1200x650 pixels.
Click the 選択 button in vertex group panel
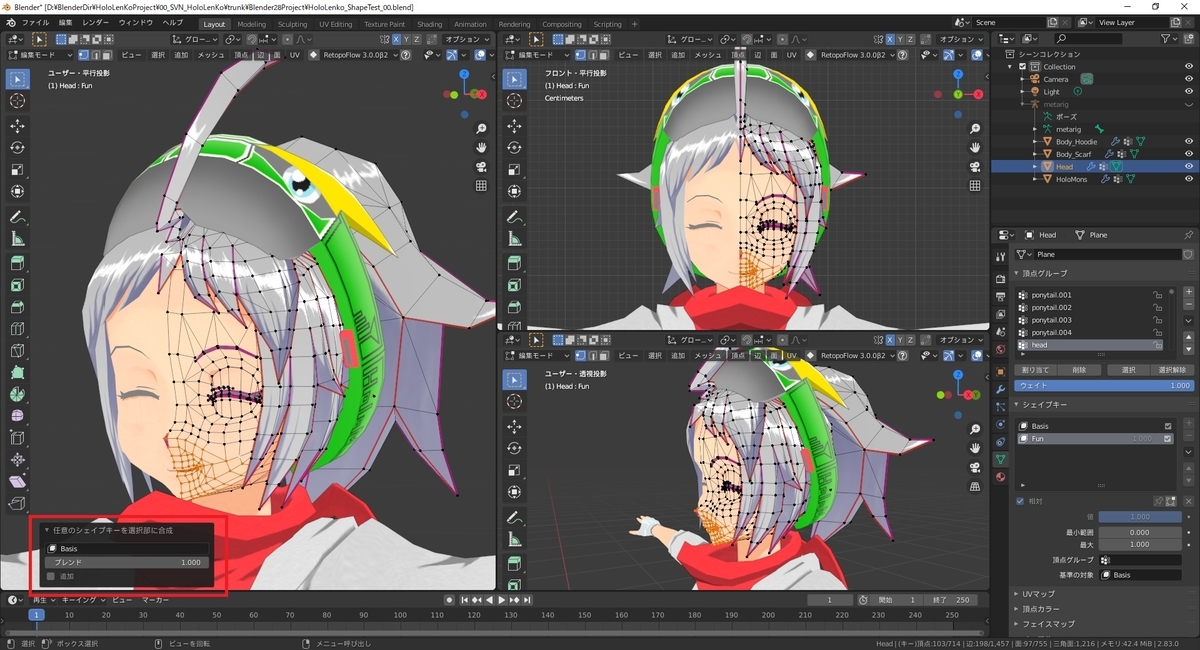pos(1129,369)
